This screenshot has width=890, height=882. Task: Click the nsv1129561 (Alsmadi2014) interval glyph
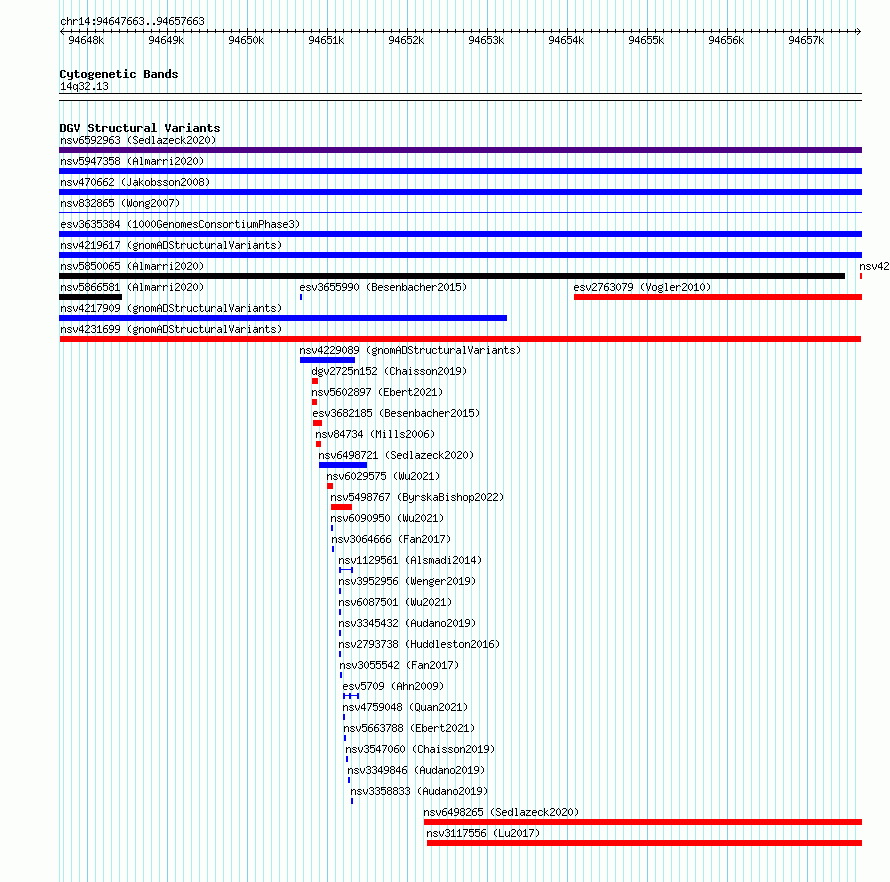346,570
